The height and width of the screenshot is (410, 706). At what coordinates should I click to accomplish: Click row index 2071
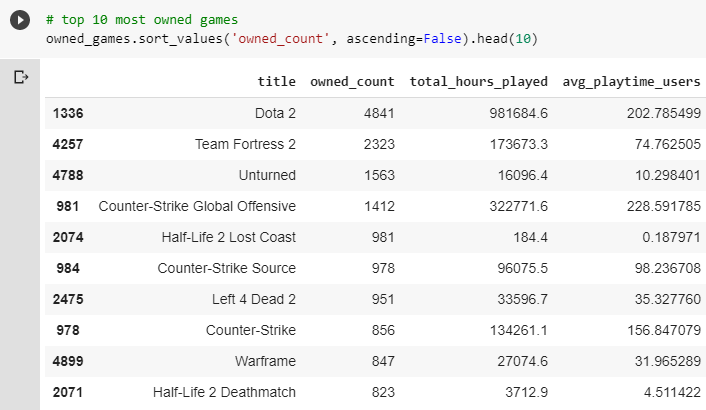(68, 392)
